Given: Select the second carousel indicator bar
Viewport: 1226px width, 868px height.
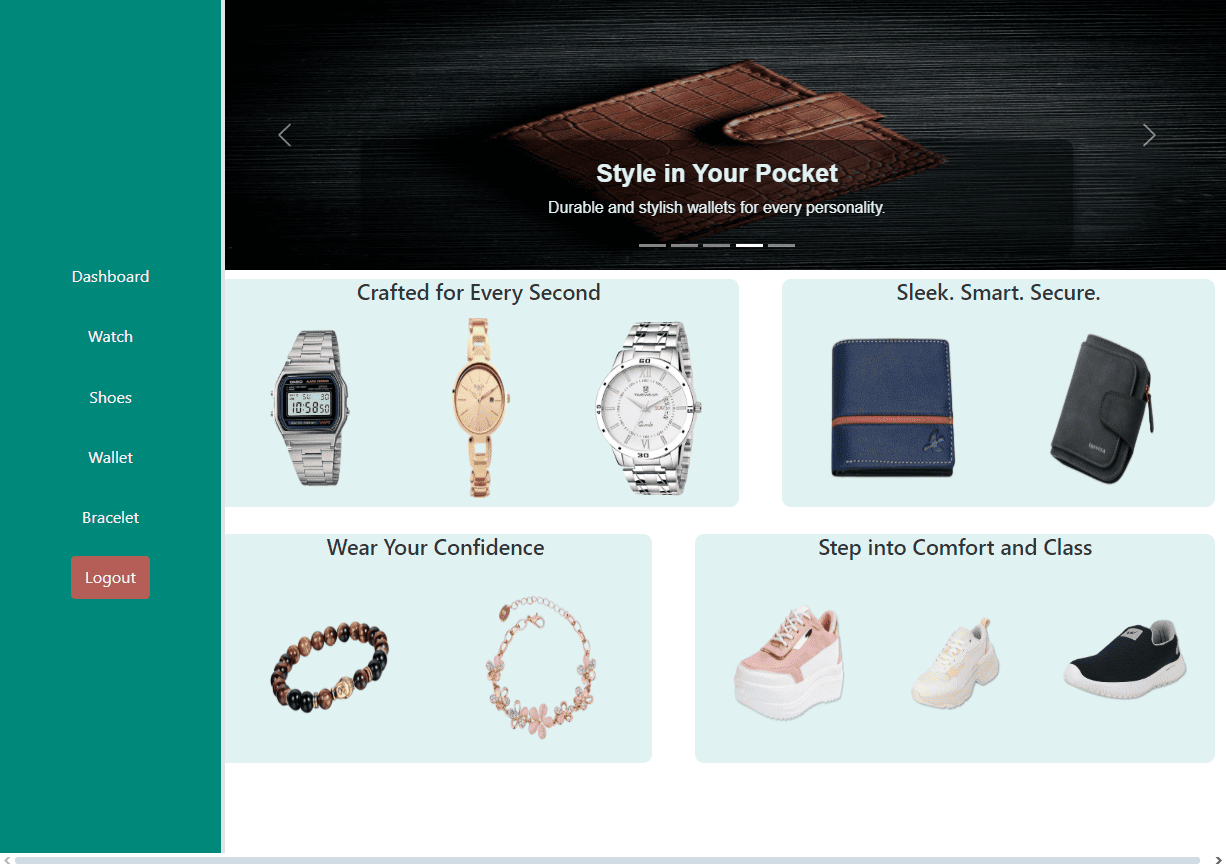Looking at the screenshot, I should [684, 245].
